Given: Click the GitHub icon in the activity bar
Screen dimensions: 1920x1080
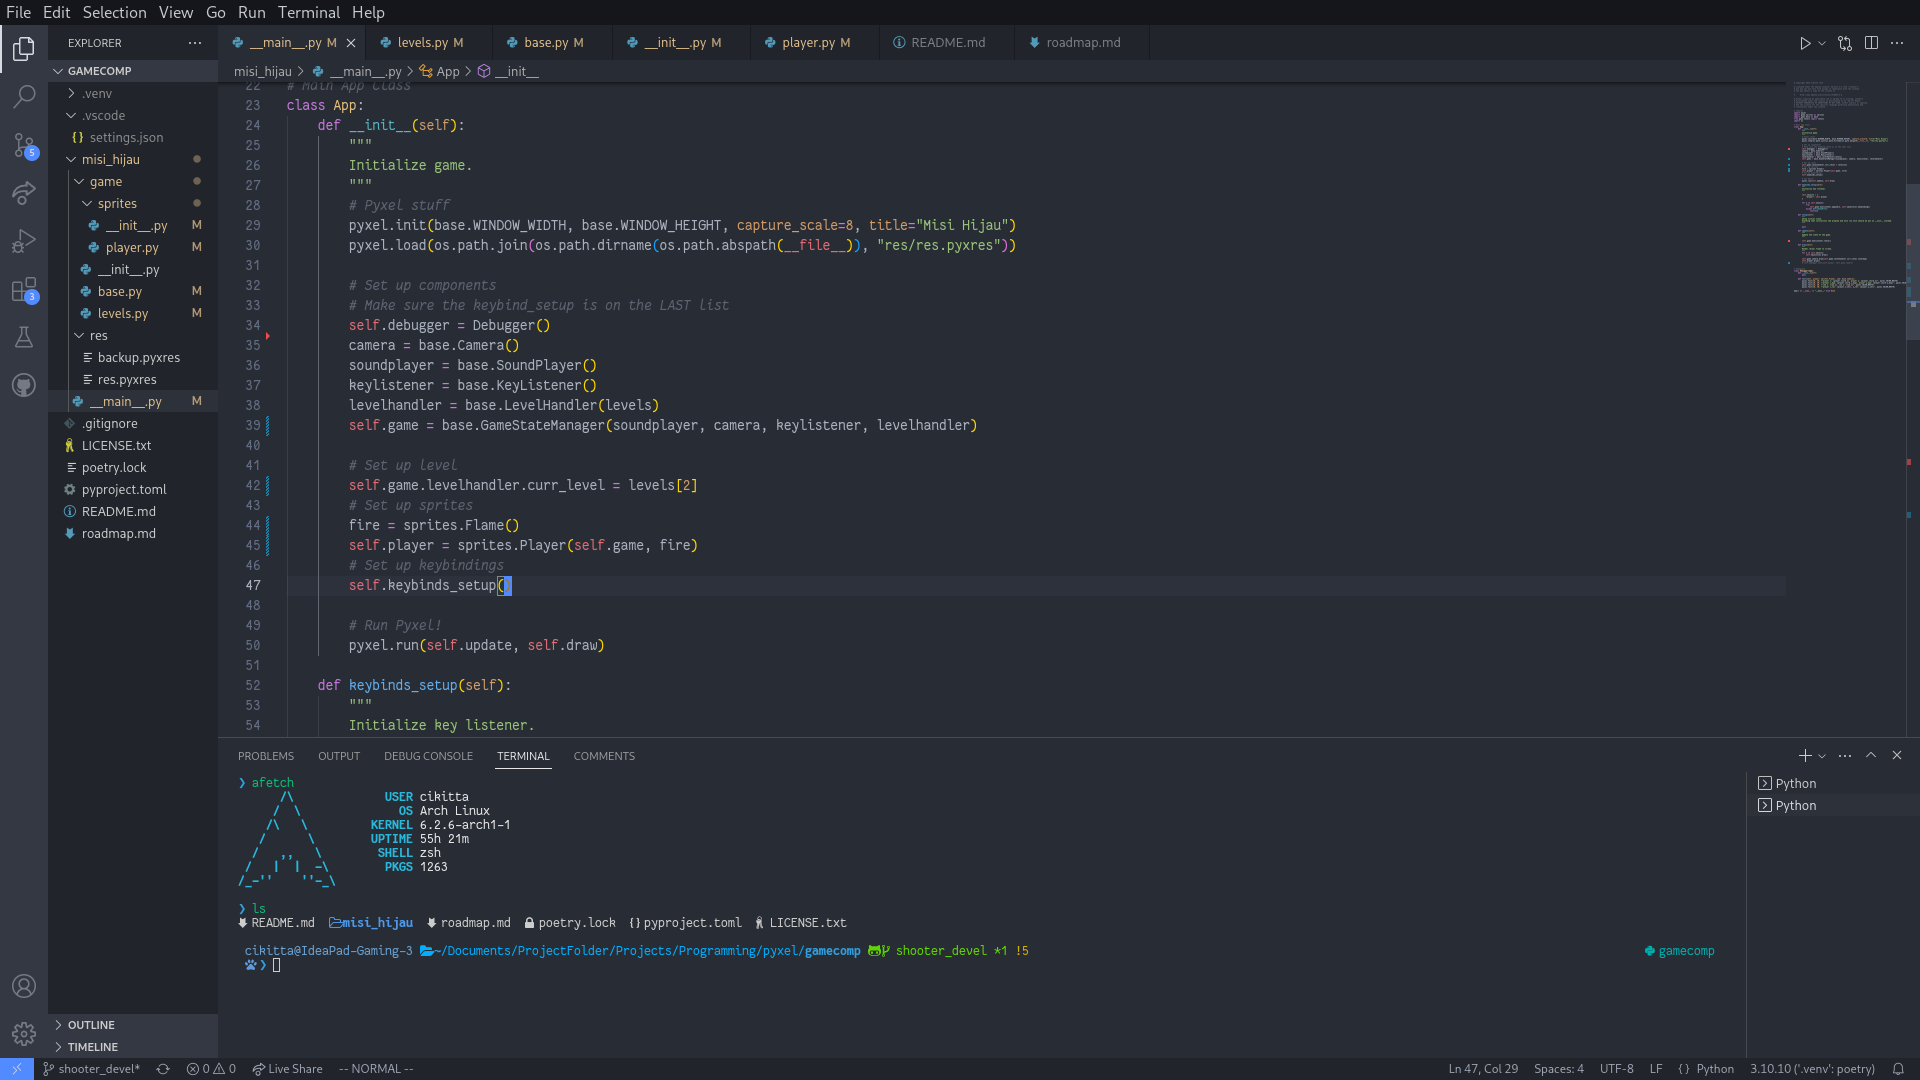Looking at the screenshot, I should (24, 385).
